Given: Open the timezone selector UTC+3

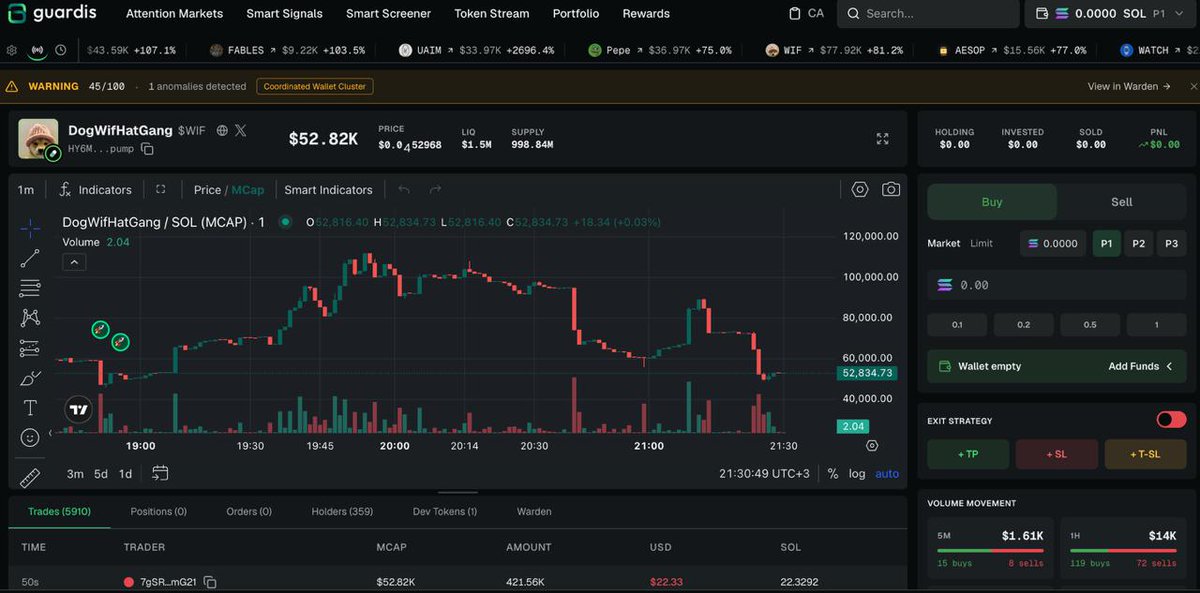Looking at the screenshot, I should point(765,474).
